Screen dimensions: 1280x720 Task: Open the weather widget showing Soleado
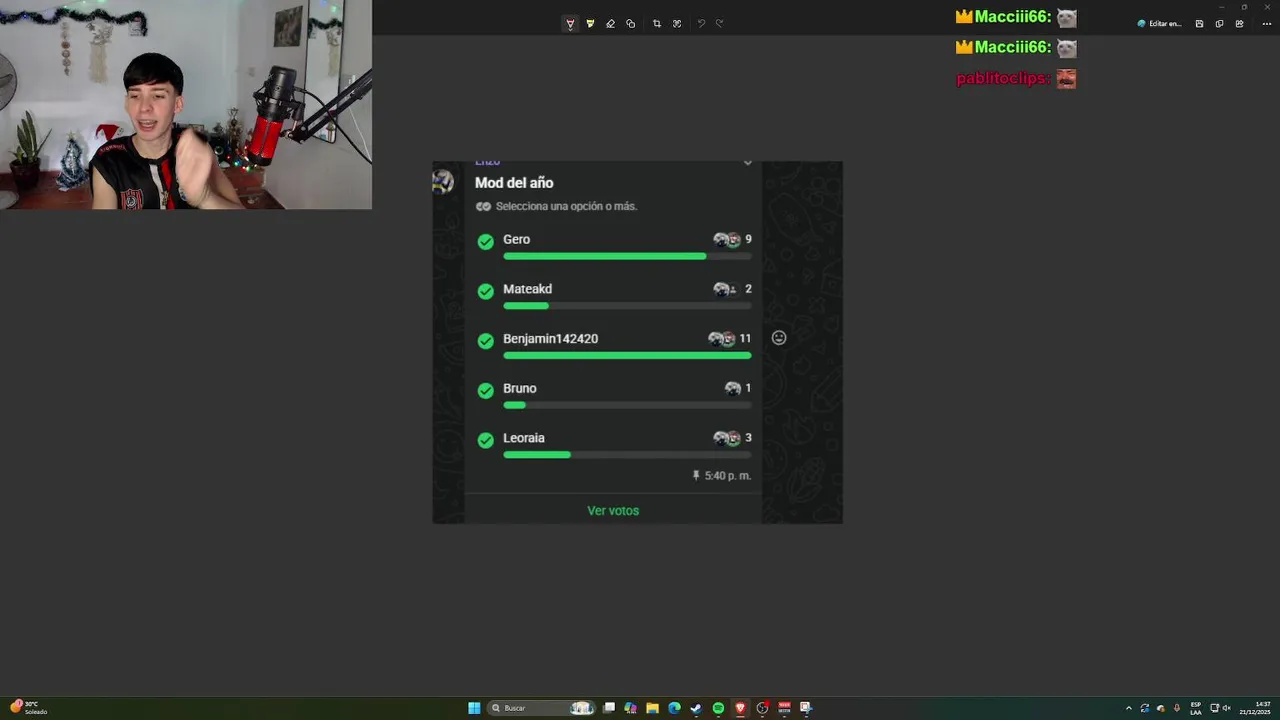tap(28, 708)
